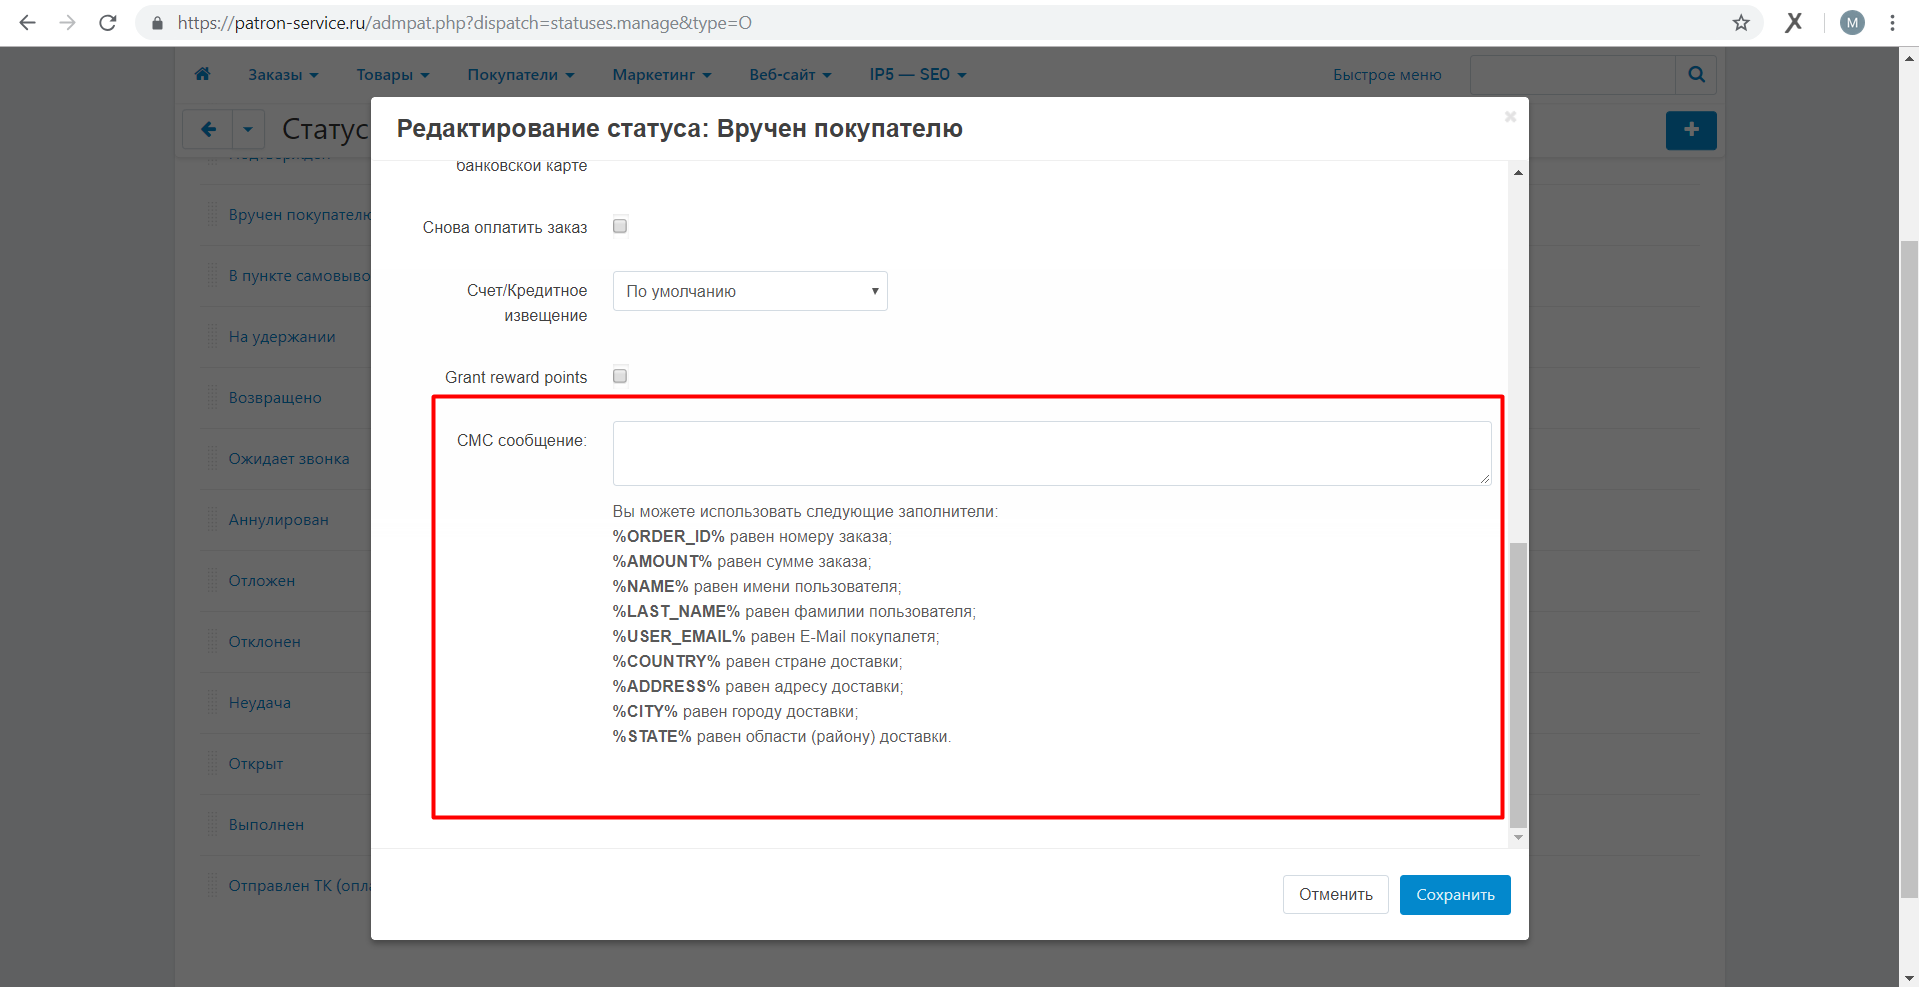Click the %ADDRESS% placeholder text

666,687
